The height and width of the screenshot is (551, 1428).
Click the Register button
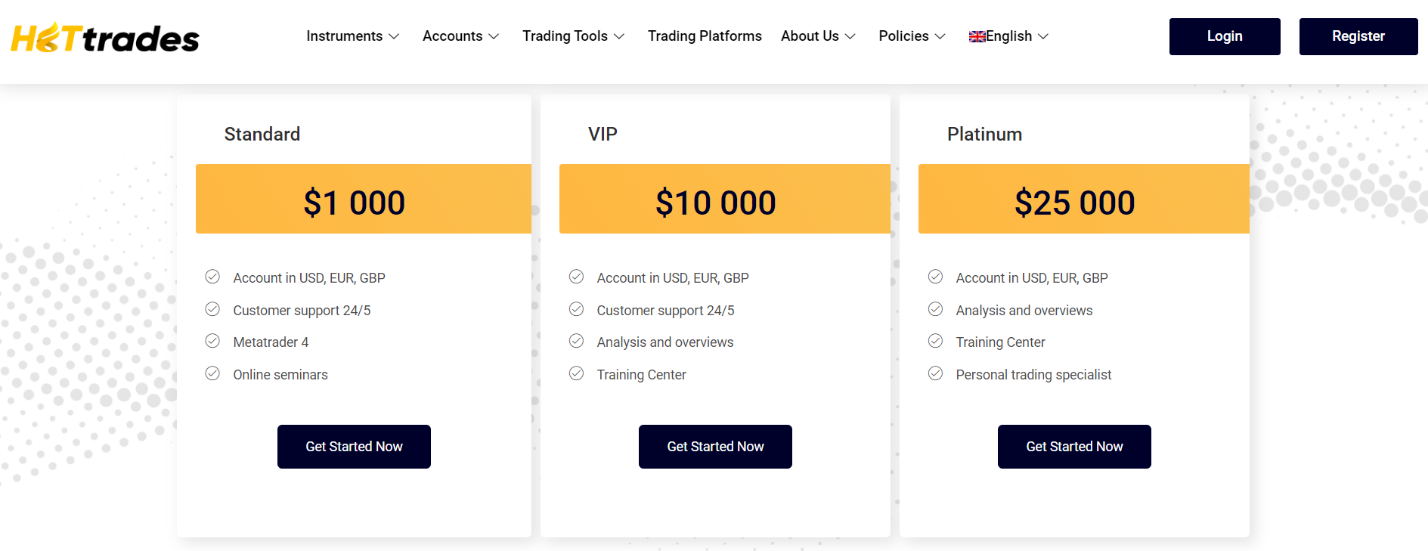click(x=1358, y=36)
